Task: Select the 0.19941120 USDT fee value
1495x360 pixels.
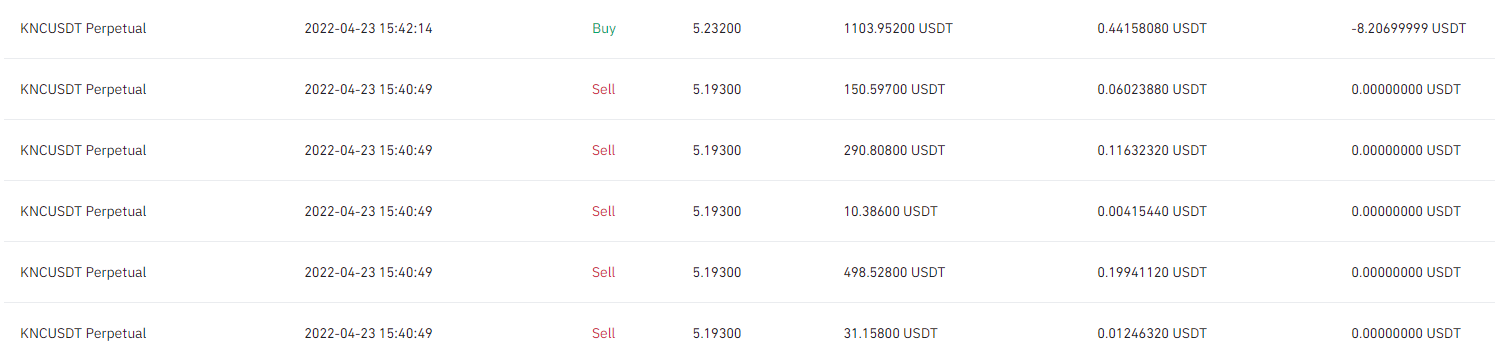Action: tap(1152, 272)
